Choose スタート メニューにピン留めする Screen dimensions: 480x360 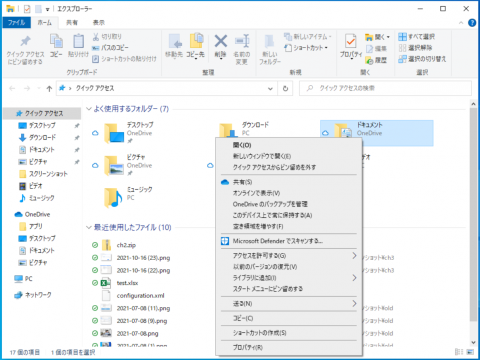(289, 289)
